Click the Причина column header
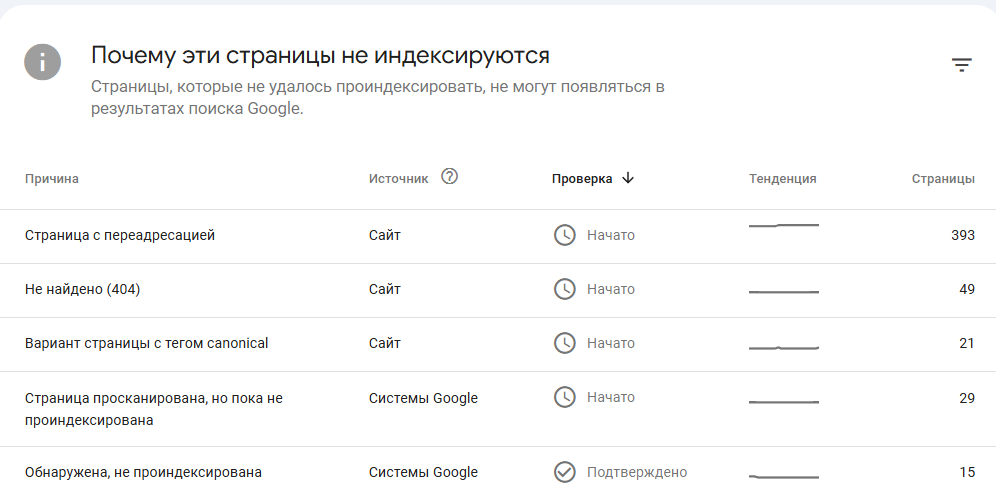This screenshot has width=996, height=498. 52,179
